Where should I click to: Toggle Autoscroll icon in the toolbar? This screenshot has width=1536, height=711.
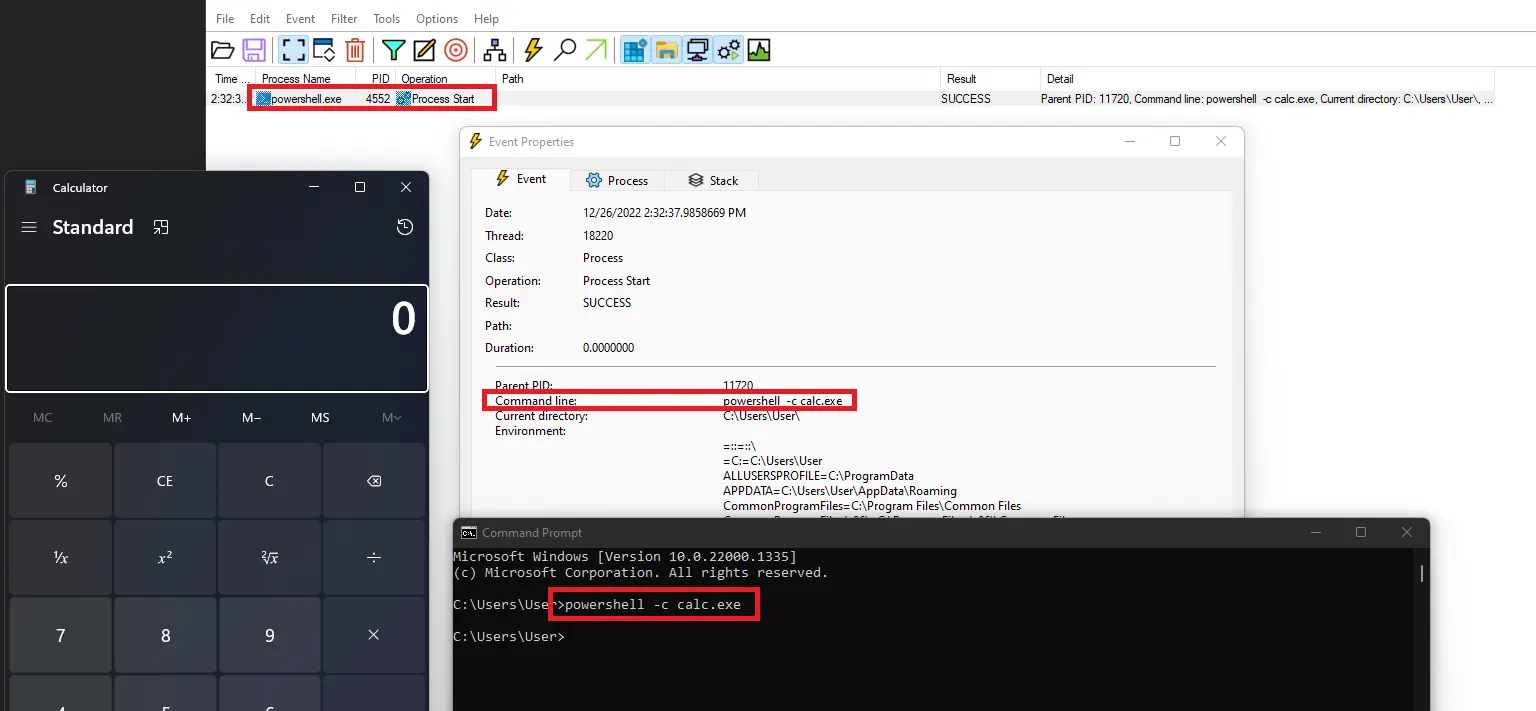coord(323,50)
